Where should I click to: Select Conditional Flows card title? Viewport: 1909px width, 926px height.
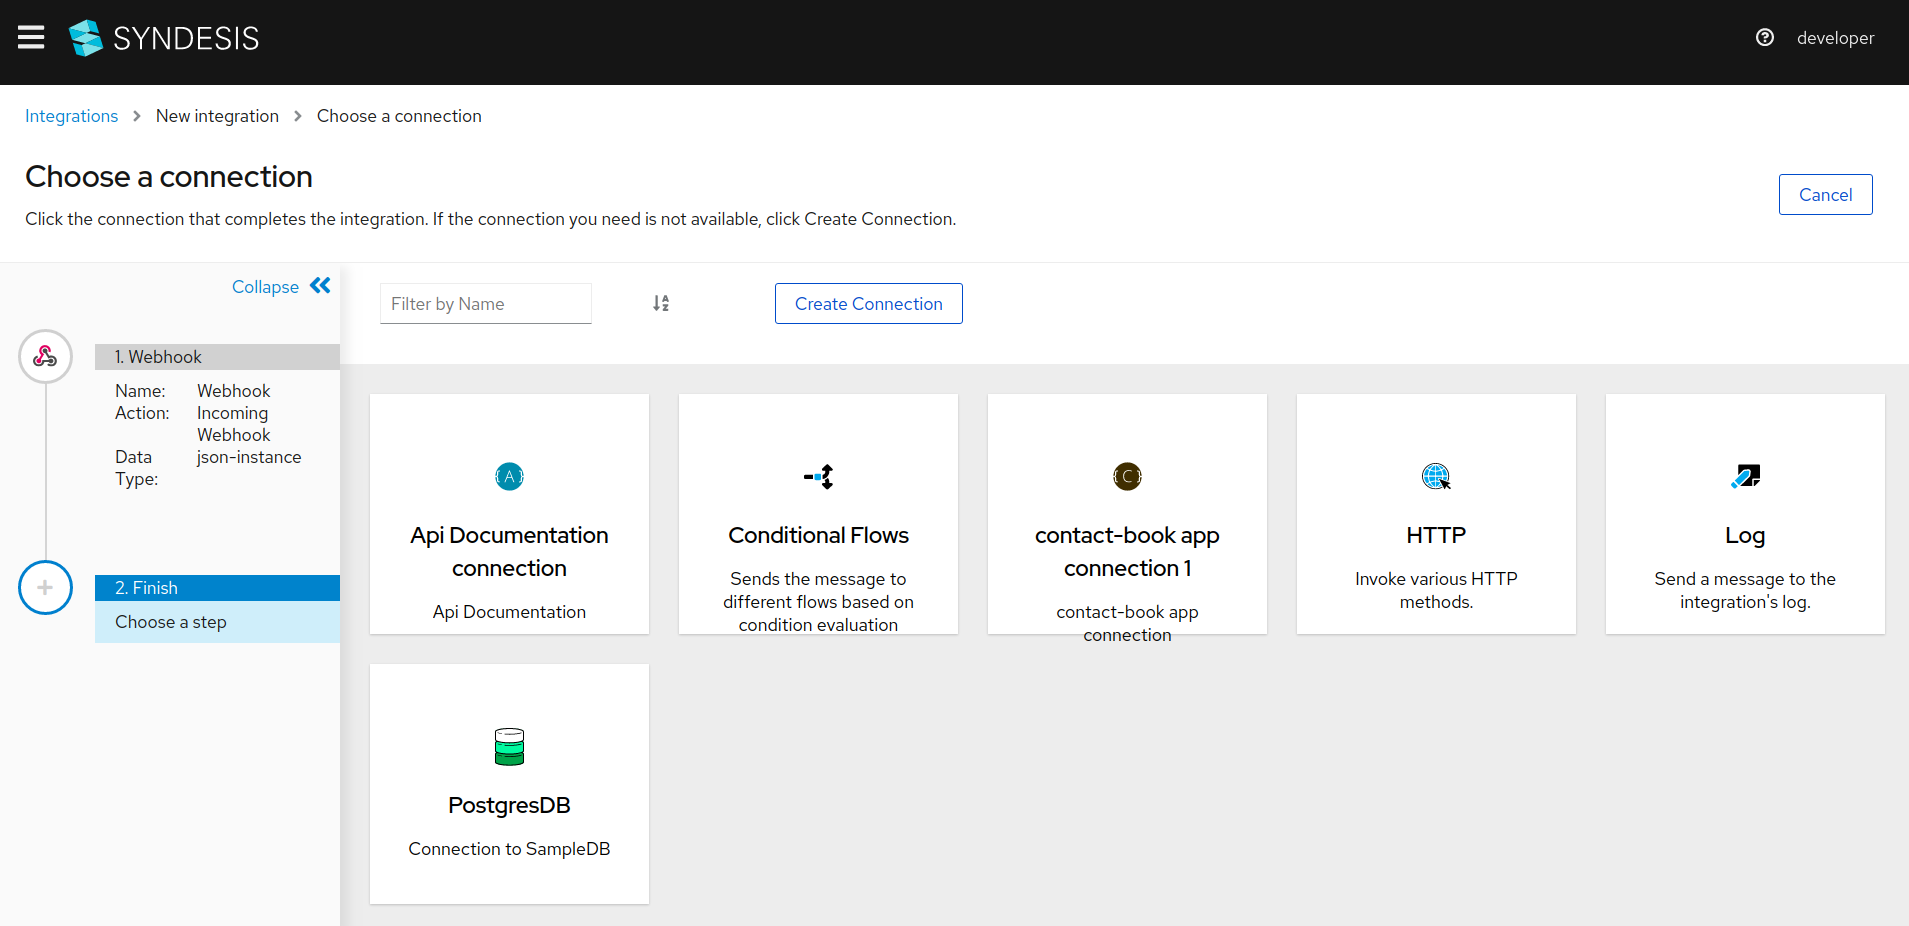click(818, 536)
